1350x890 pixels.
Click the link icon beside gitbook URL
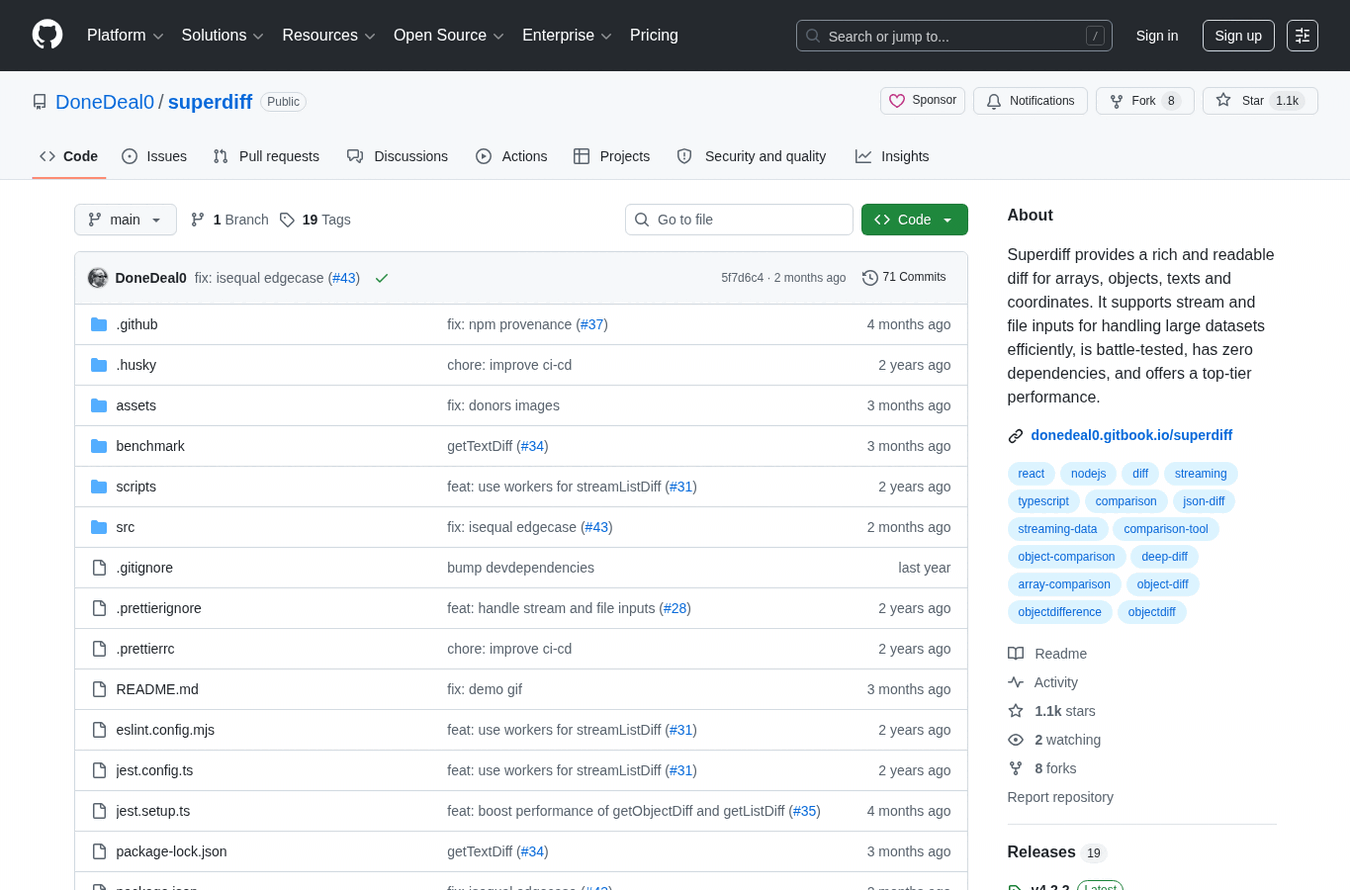1016,436
